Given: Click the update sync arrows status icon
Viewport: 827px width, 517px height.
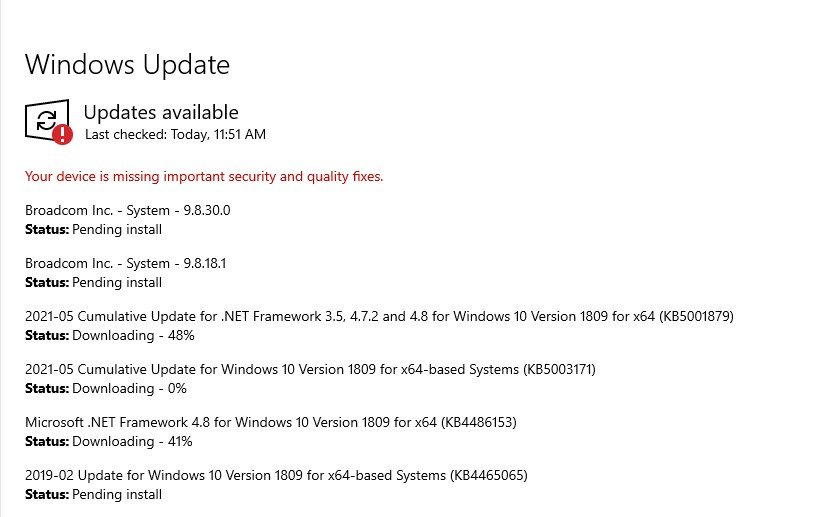Looking at the screenshot, I should [x=46, y=121].
